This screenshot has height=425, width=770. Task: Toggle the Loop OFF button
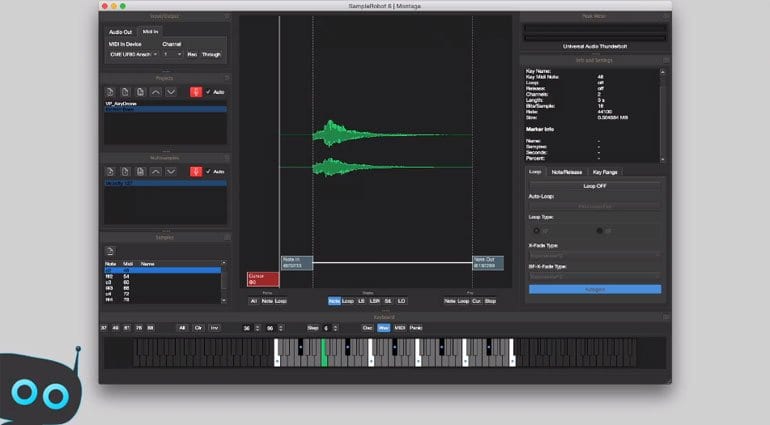[x=595, y=186]
